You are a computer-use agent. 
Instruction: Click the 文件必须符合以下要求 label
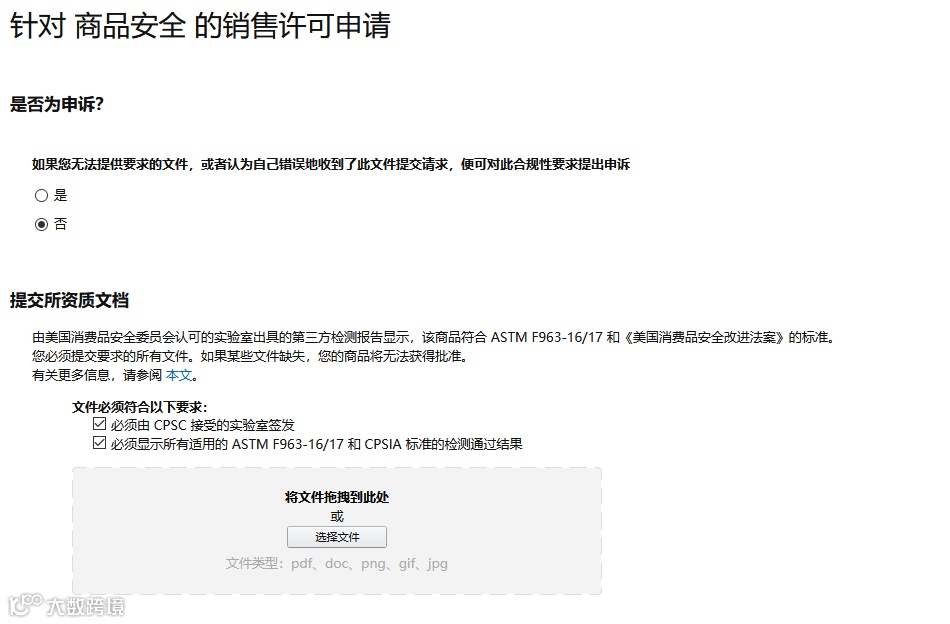(140, 407)
